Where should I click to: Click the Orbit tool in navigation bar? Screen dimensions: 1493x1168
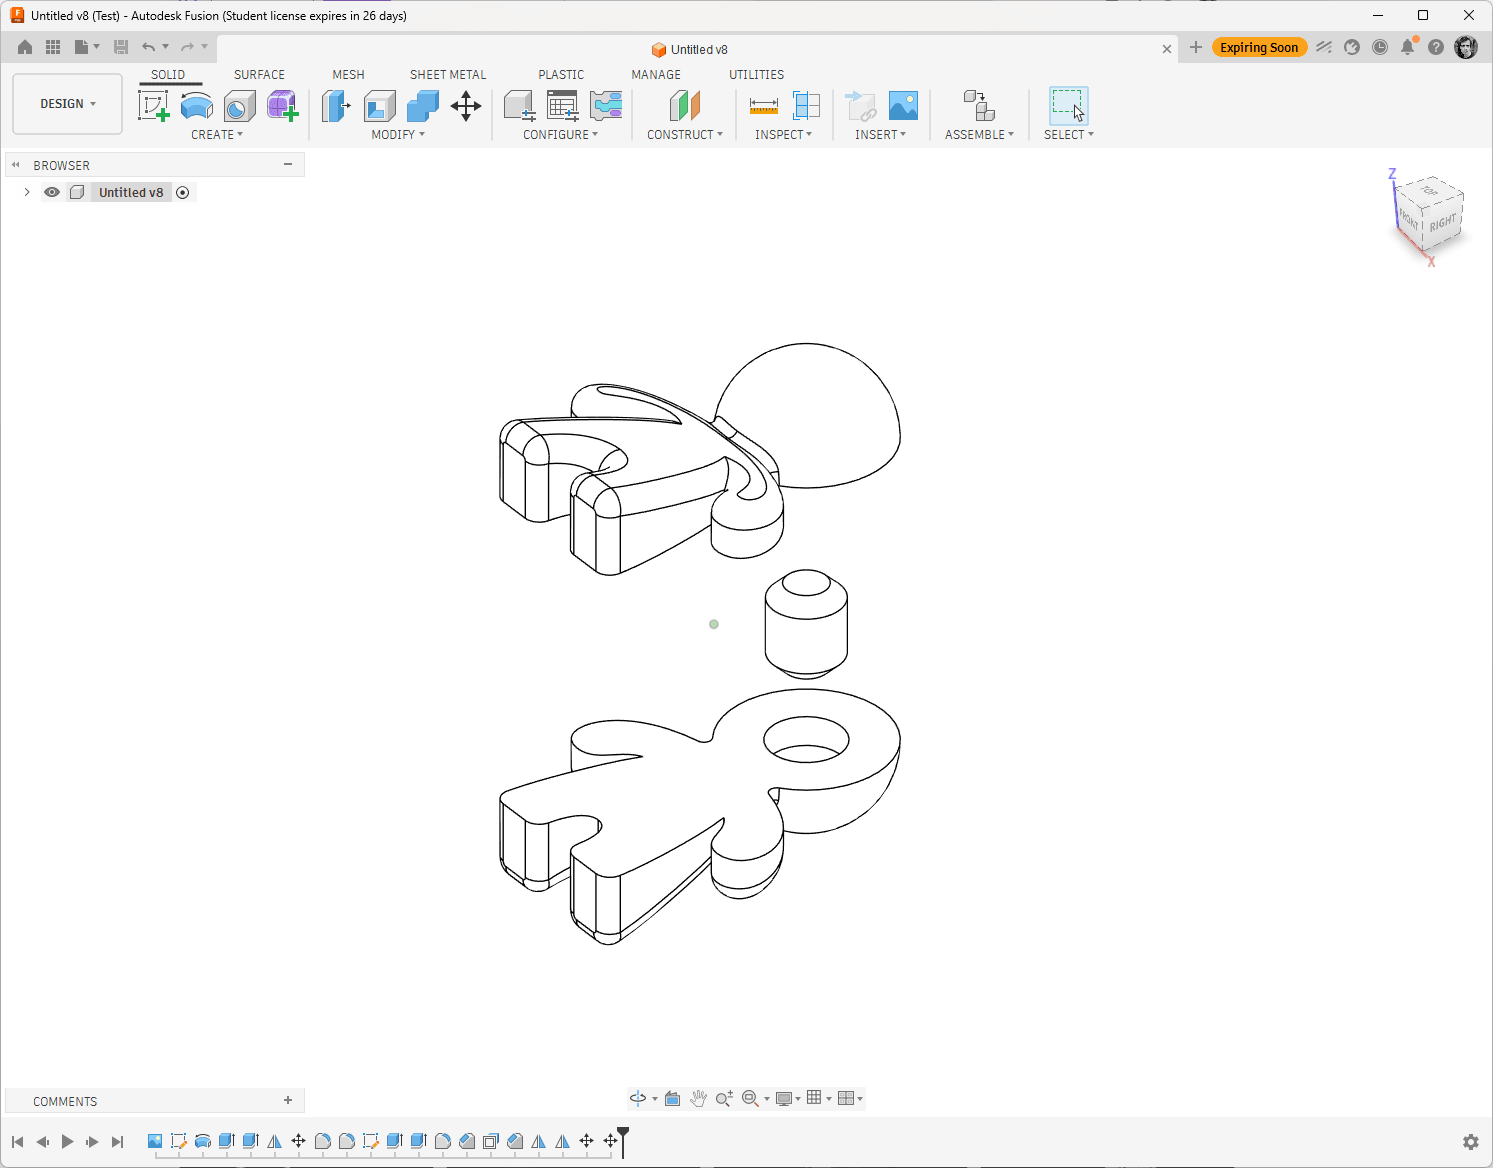[638, 1098]
